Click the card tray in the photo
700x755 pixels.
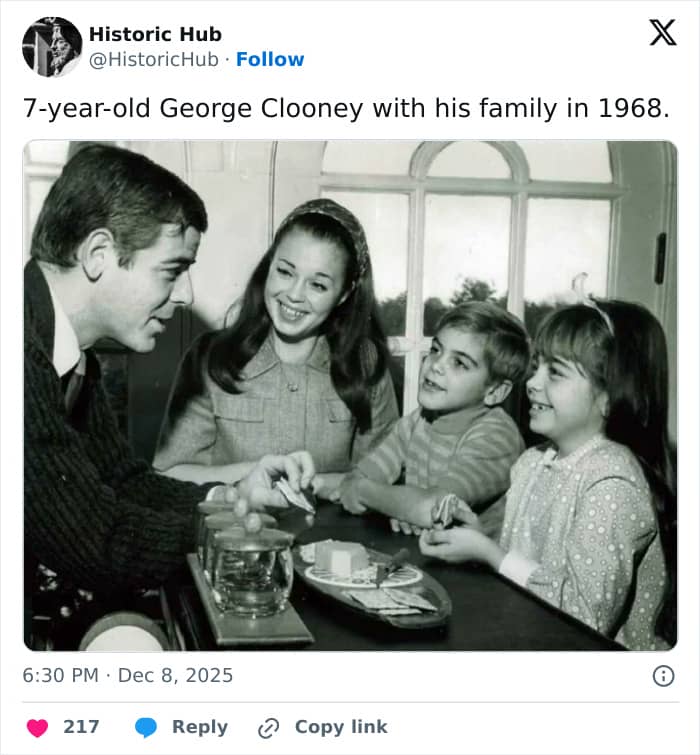tap(370, 583)
